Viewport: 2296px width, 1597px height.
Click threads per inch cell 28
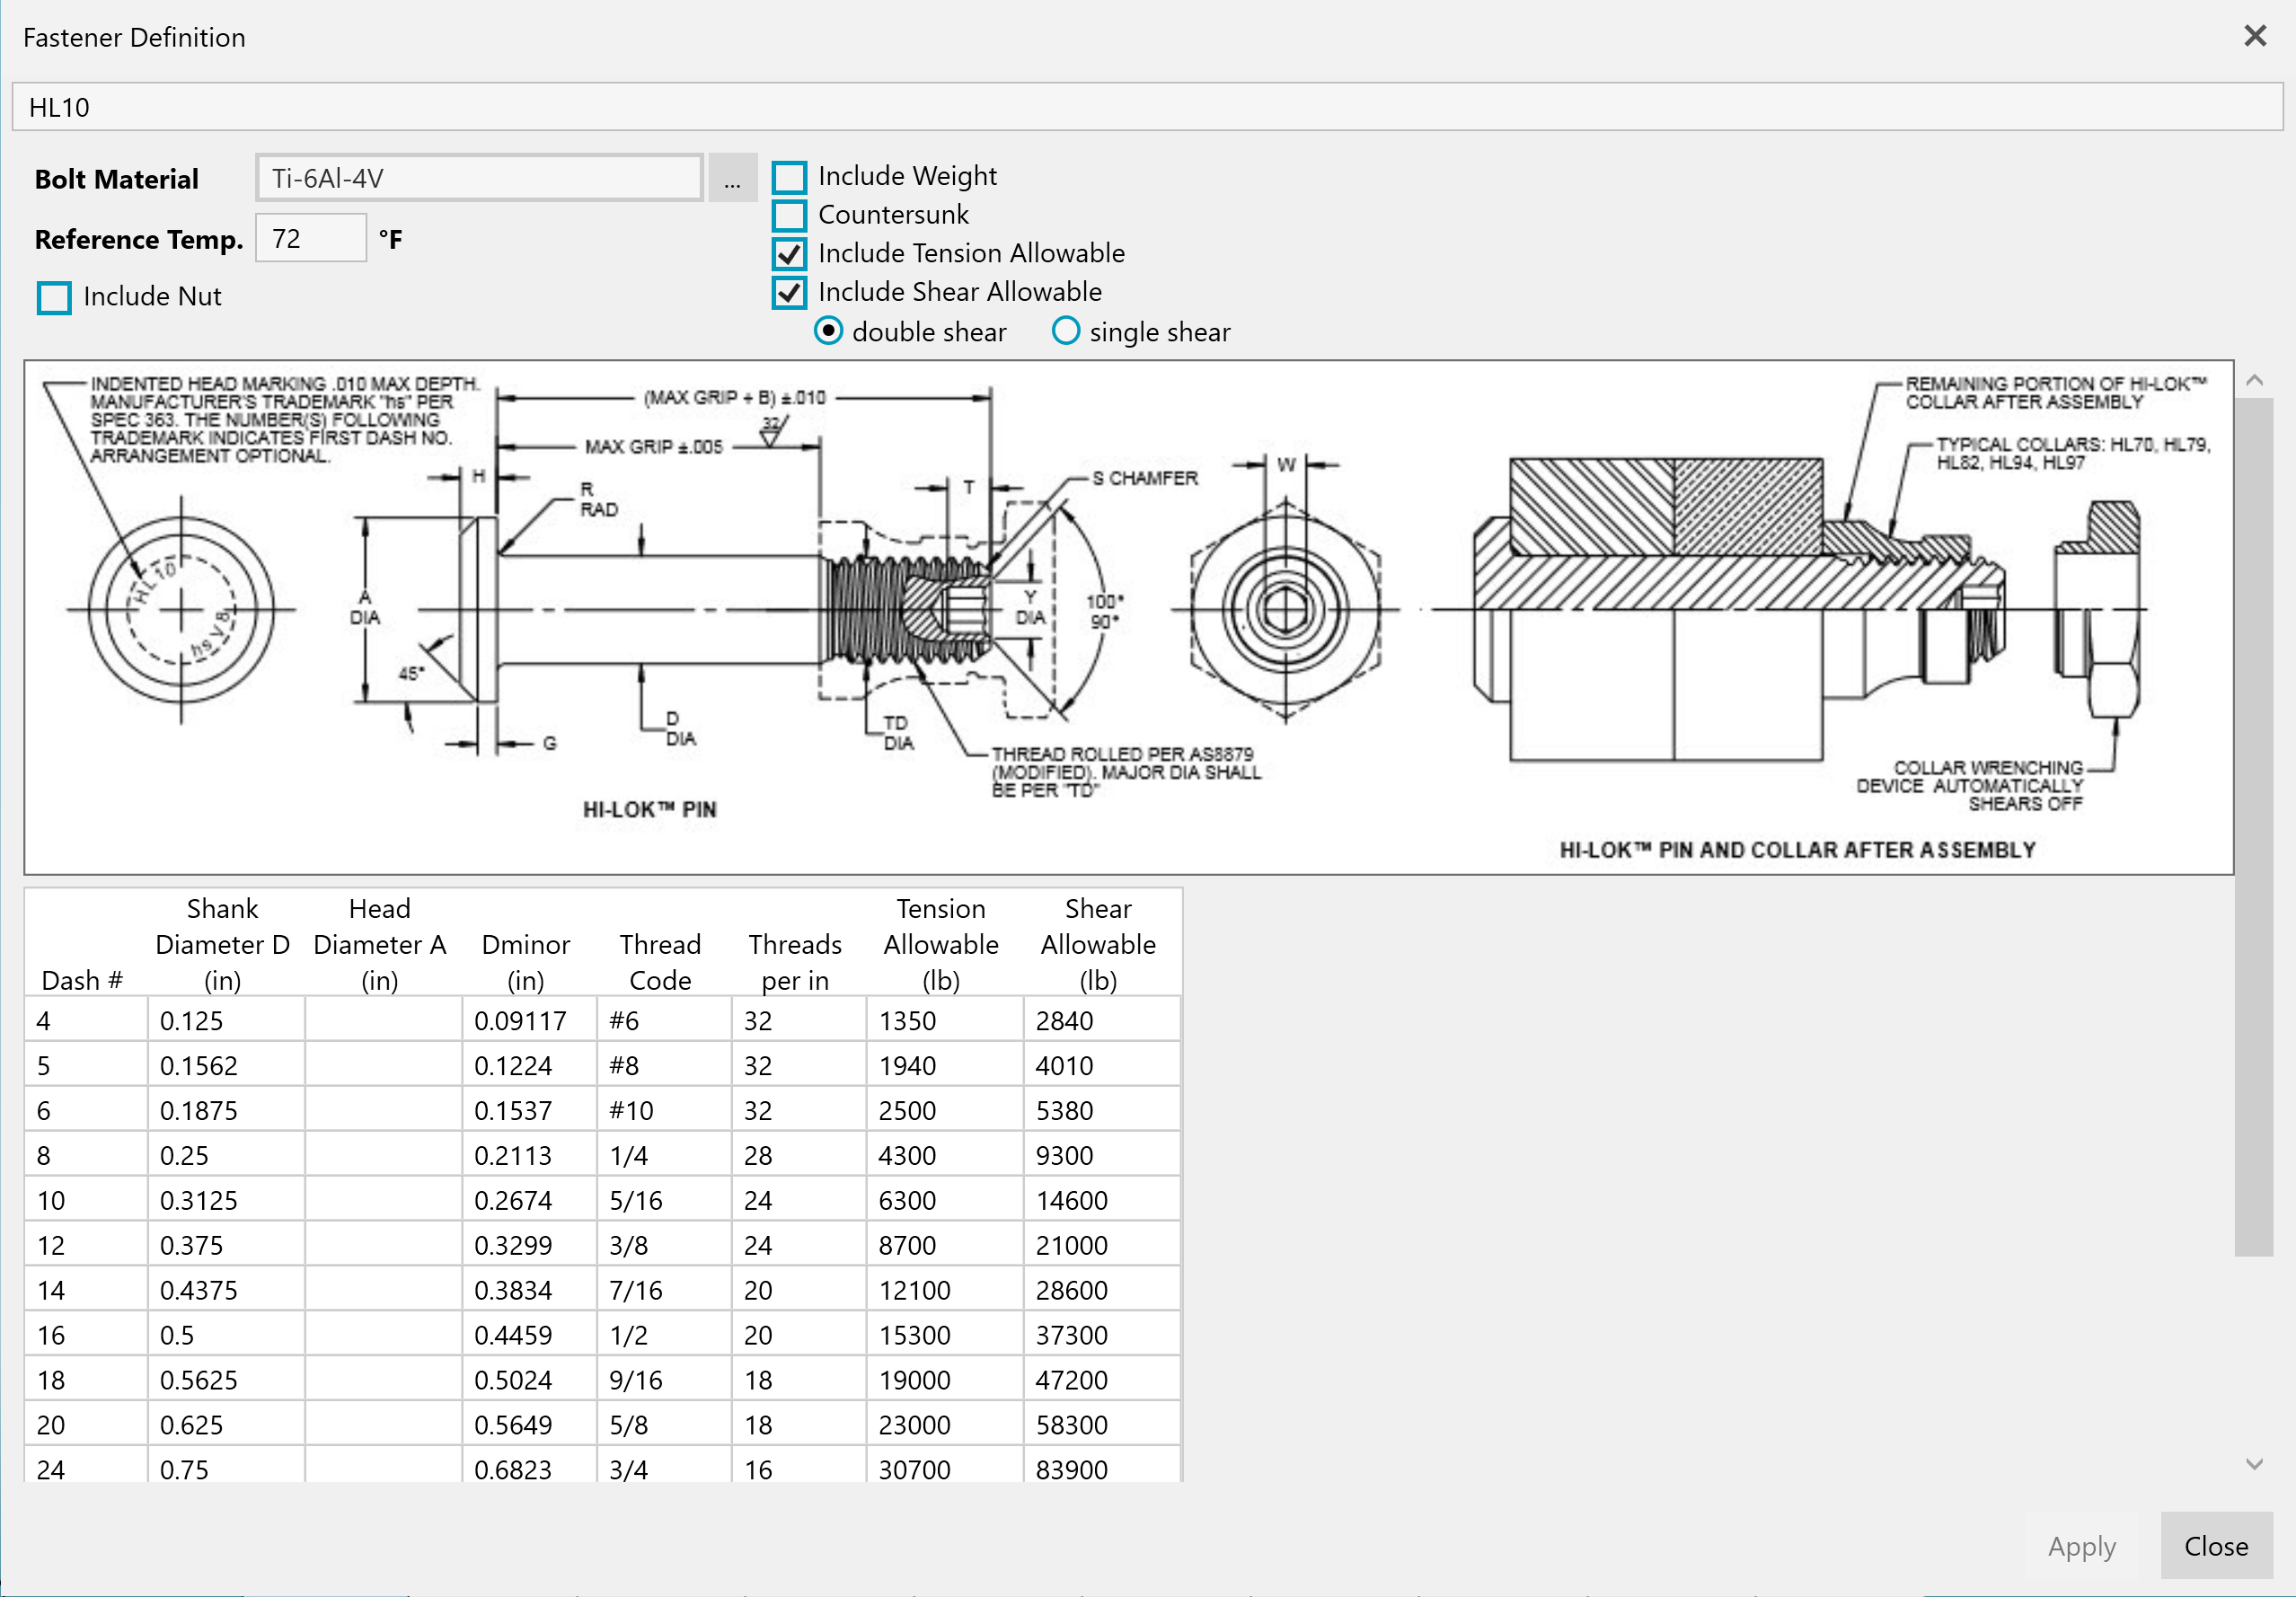798,1155
